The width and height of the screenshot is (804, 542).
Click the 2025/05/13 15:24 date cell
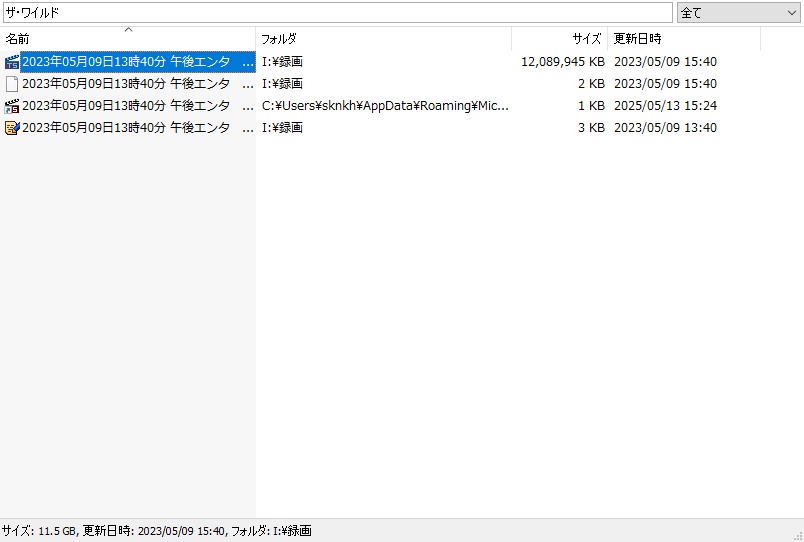[665, 106]
